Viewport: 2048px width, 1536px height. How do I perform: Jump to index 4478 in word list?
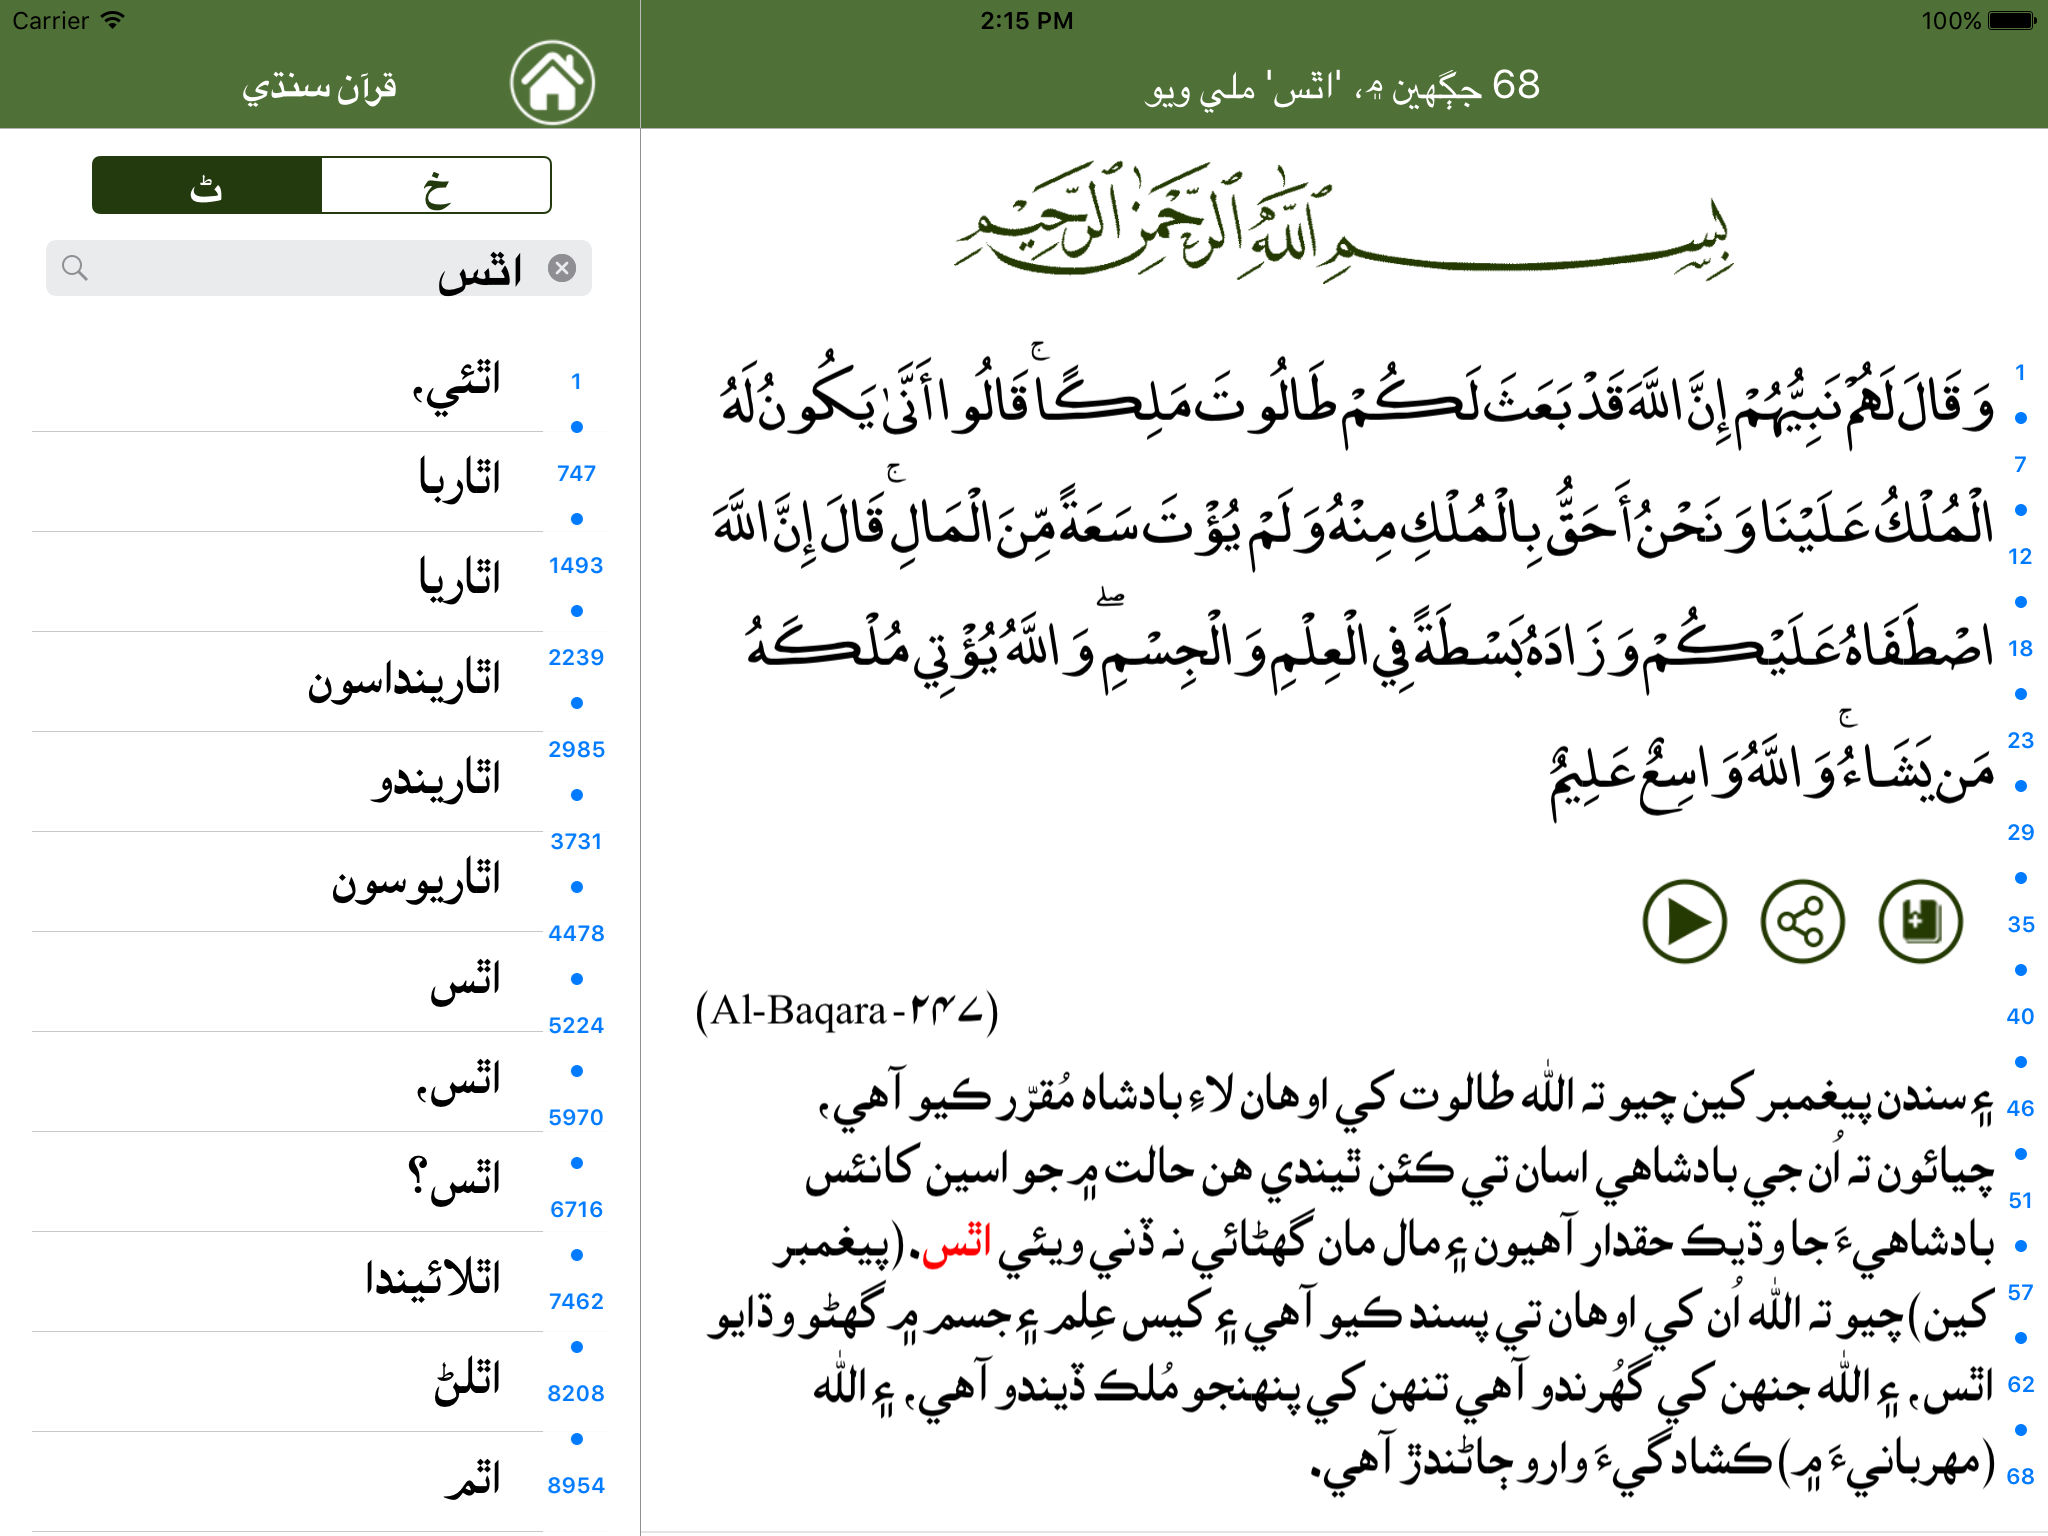point(576,933)
